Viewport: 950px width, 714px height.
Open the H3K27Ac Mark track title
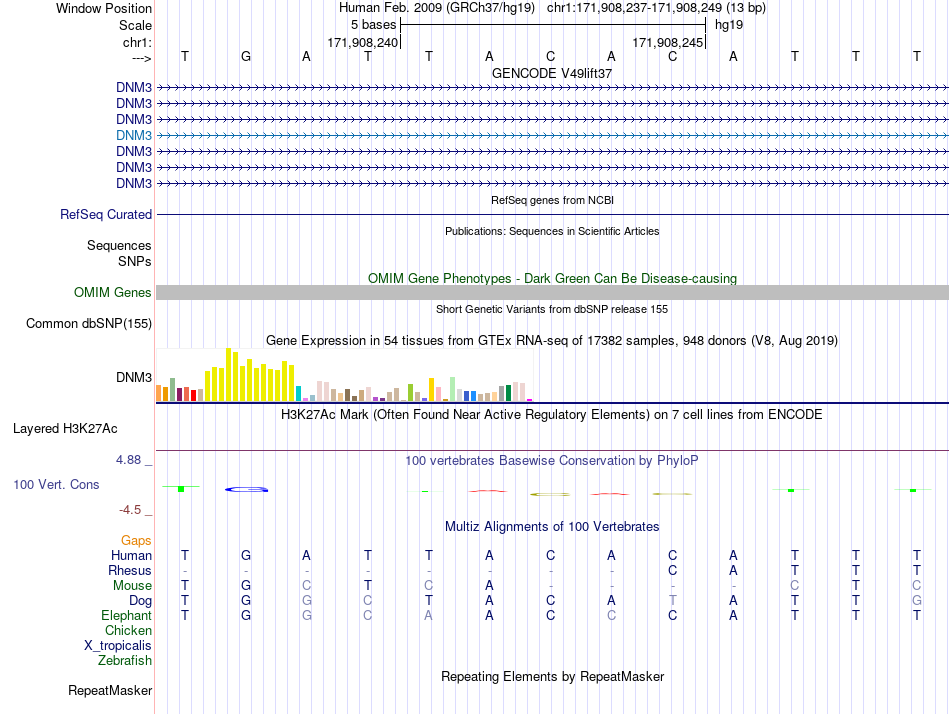coord(552,415)
